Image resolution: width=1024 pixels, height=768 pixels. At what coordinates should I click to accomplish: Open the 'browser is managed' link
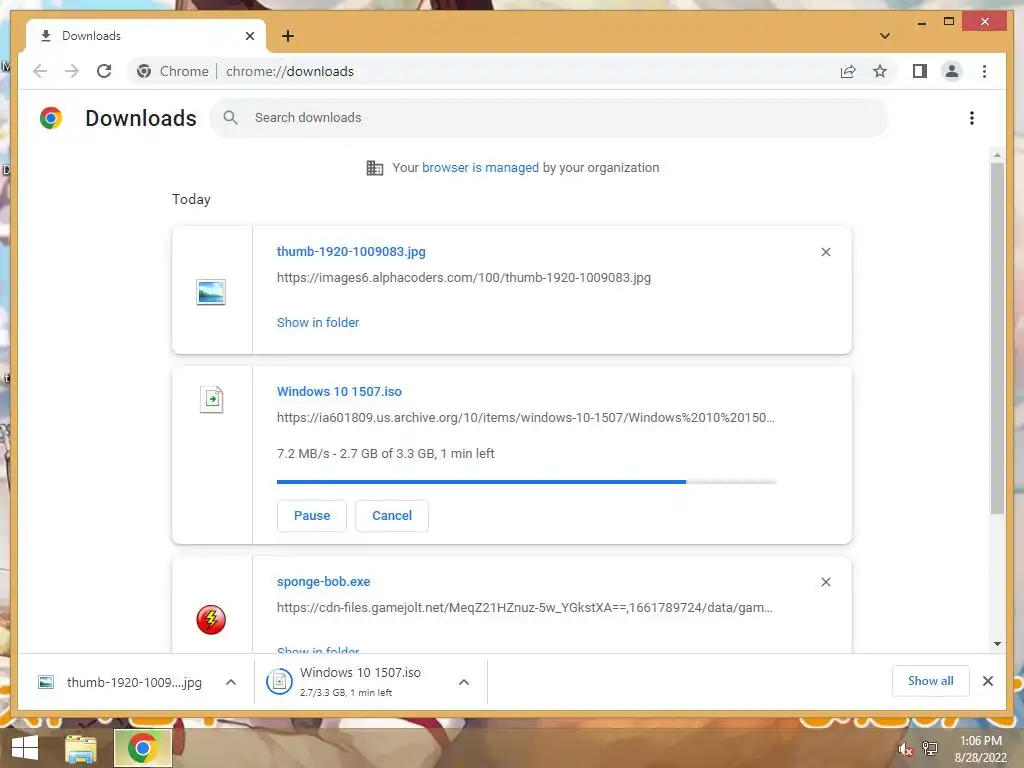(x=481, y=168)
